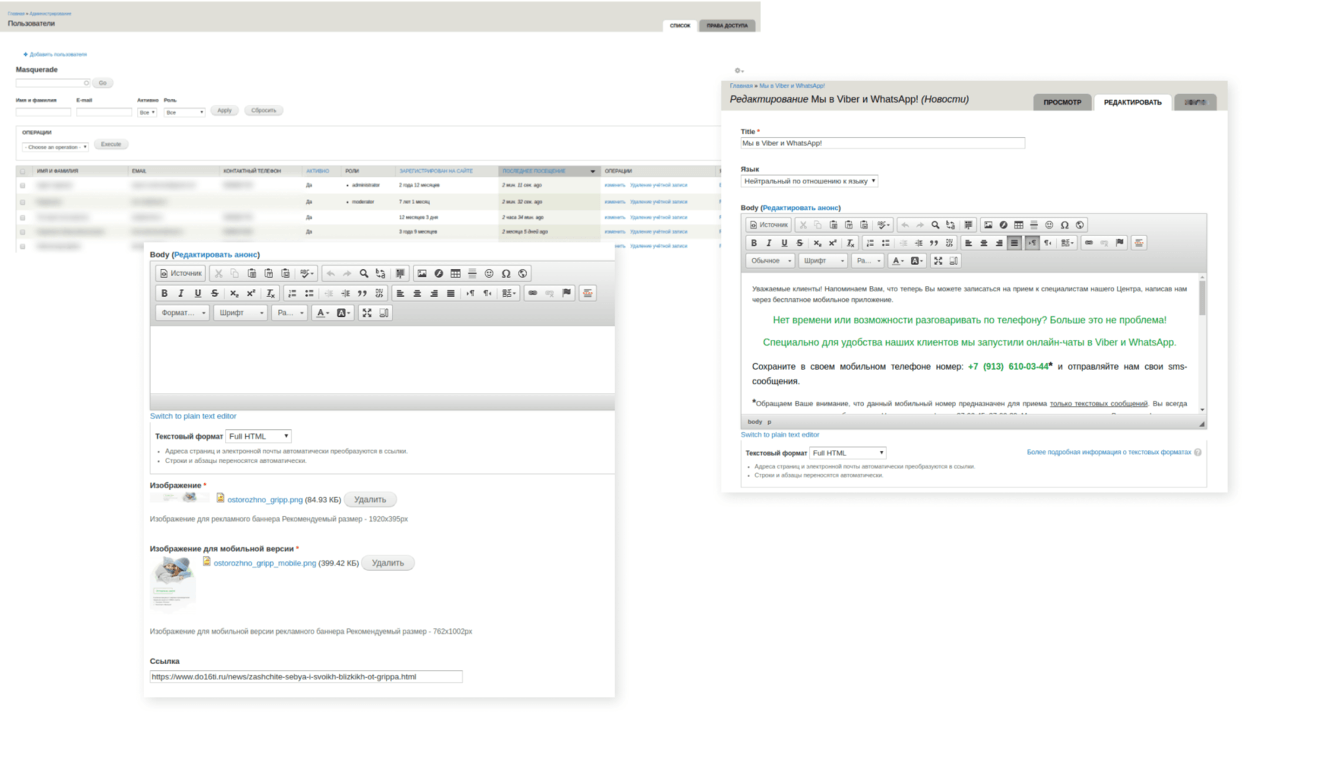Screen dimensions: 1340x784
Task: Apply superscript in the news editor
Action: (x=832, y=243)
